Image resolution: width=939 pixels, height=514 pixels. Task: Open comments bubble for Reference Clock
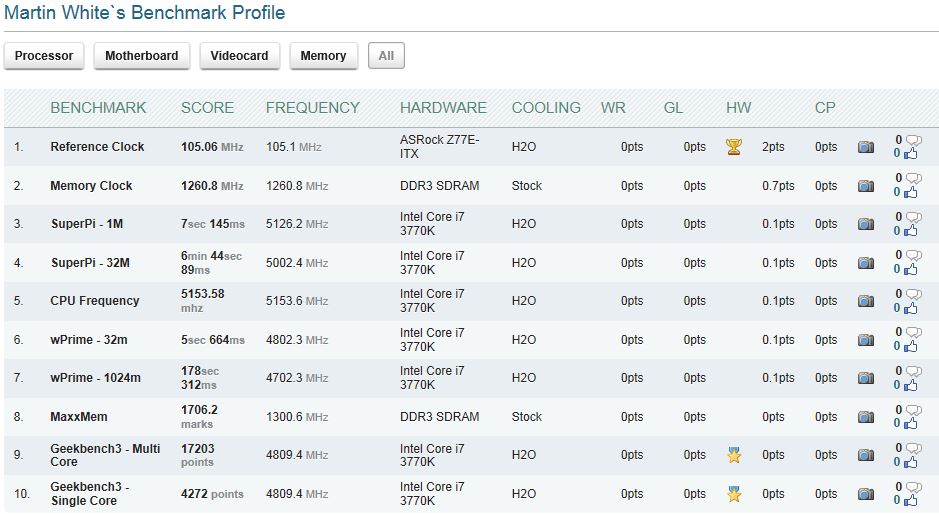point(913,140)
